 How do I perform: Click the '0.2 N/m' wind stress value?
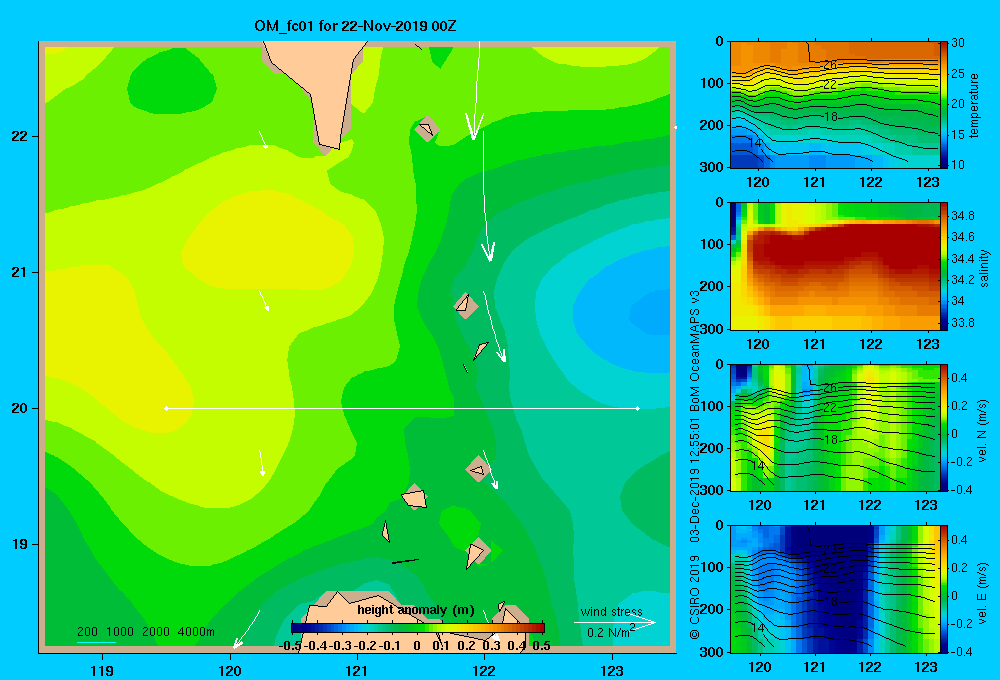(608, 633)
